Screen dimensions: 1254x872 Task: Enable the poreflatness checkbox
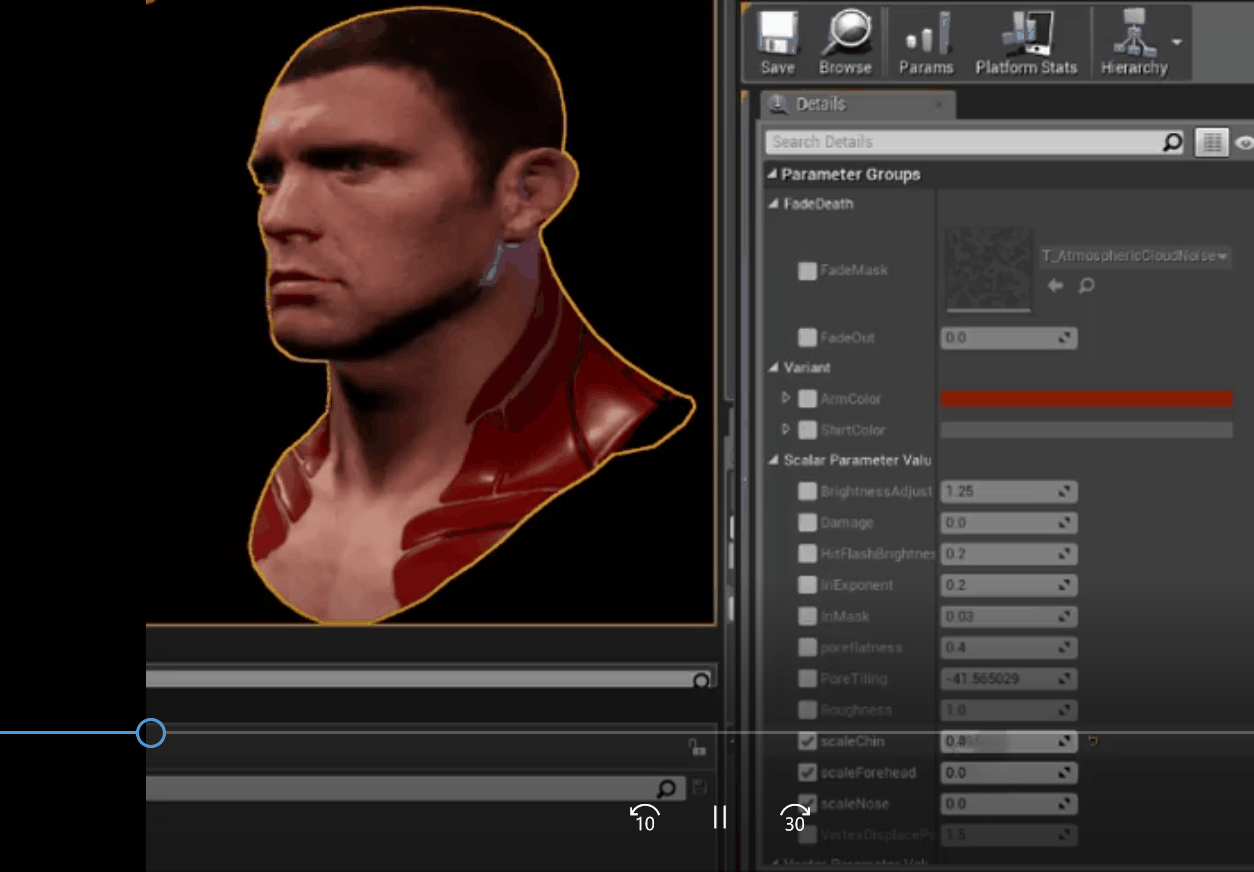807,648
